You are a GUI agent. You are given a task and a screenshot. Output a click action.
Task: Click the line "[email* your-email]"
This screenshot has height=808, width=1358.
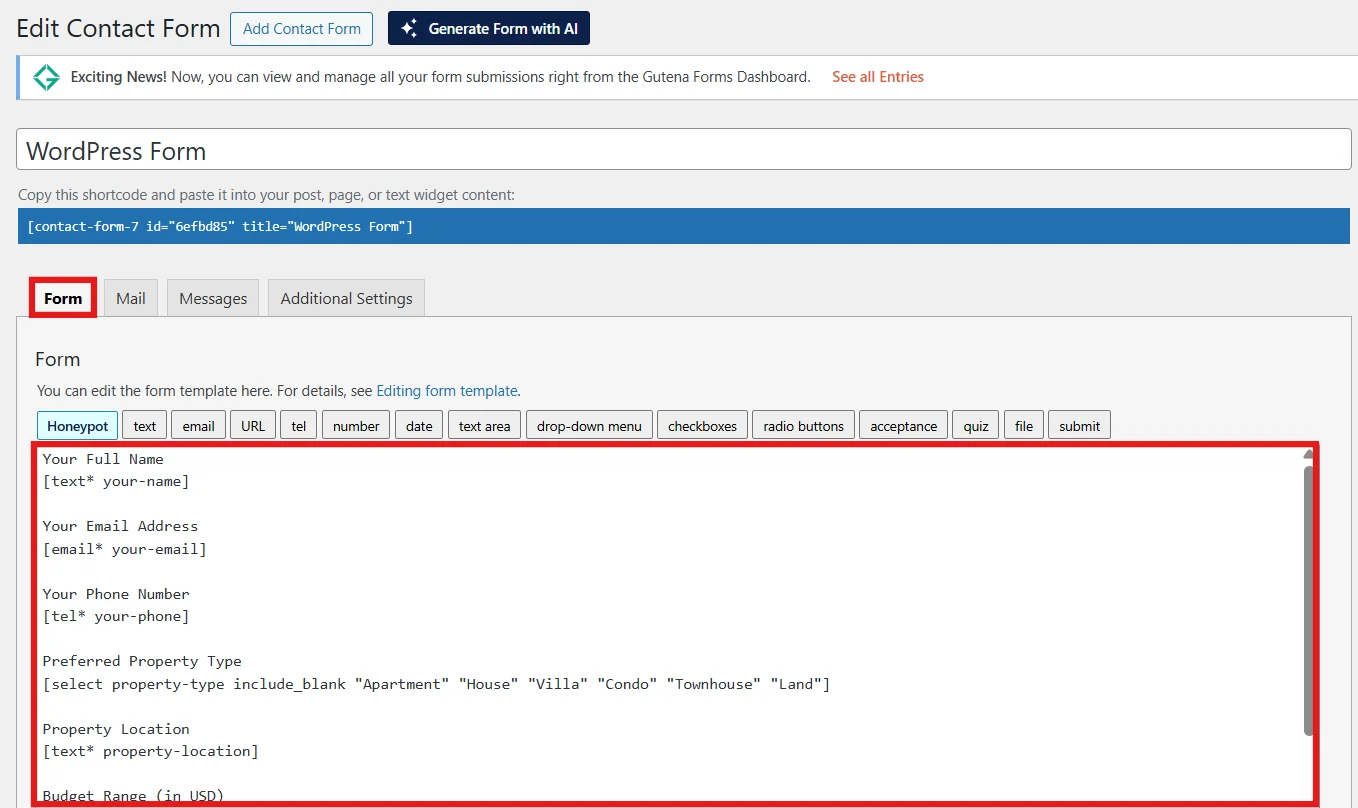(x=125, y=549)
